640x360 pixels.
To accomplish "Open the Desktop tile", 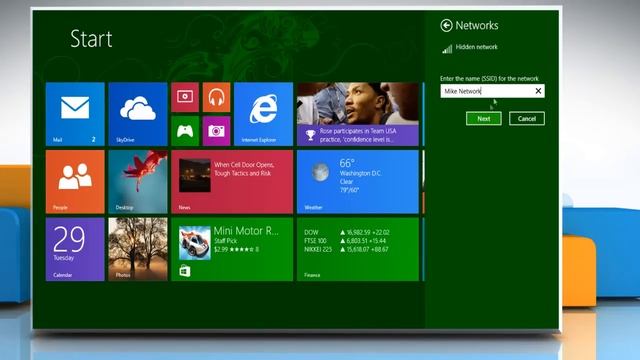I will click(x=138, y=182).
